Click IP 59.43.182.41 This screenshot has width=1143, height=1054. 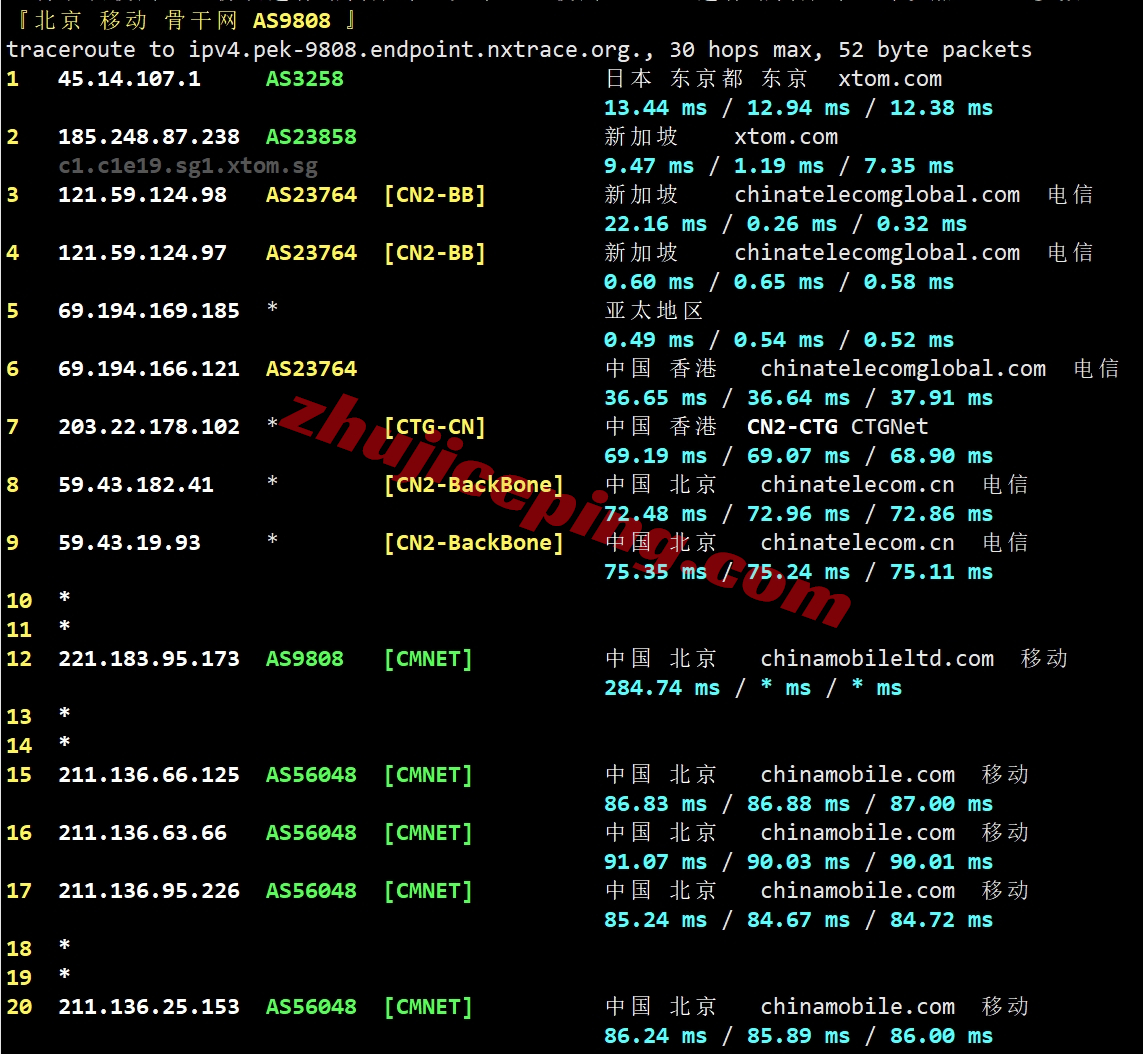[136, 485]
